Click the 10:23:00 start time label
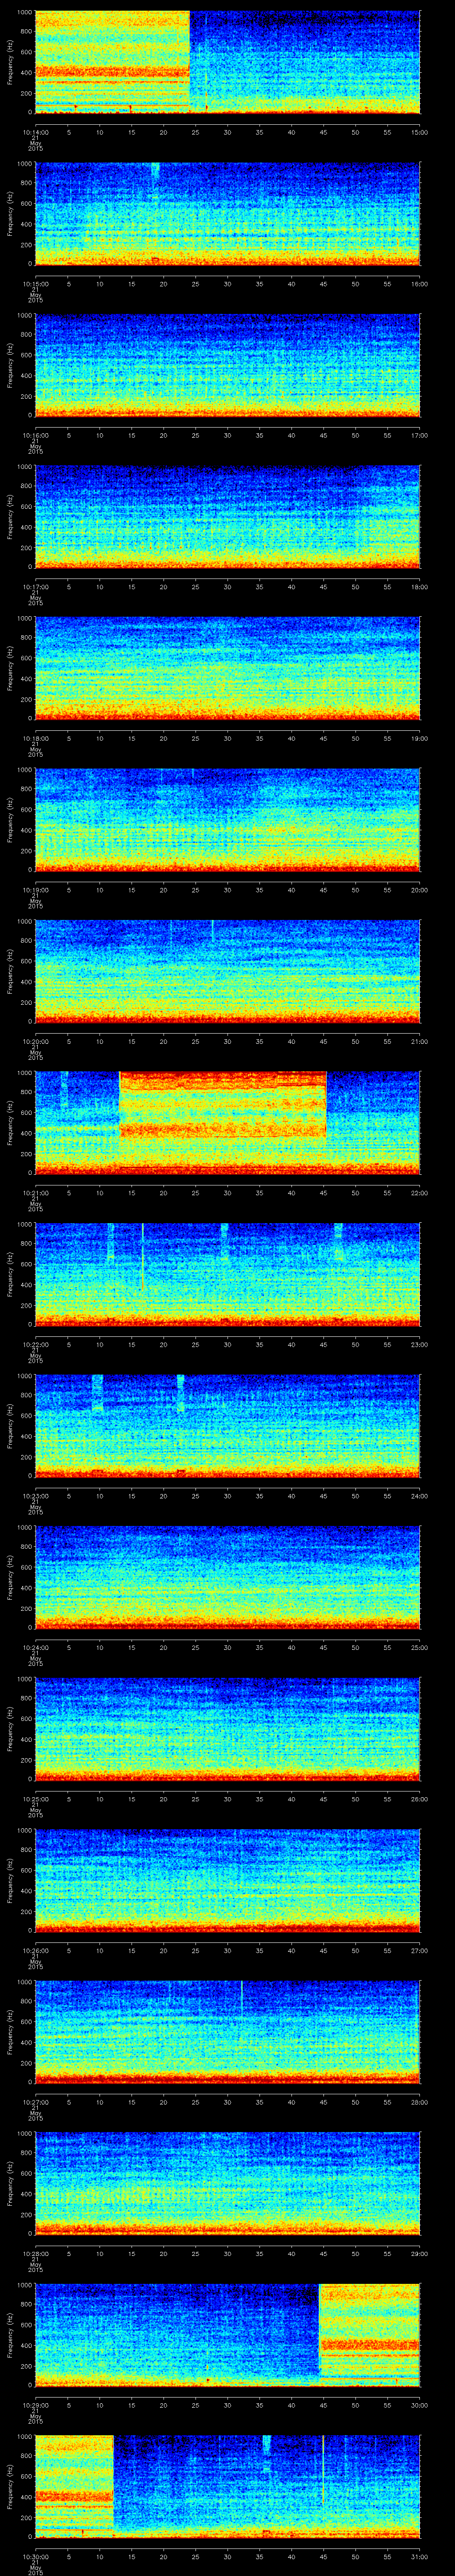Viewport: 455px width, 2576px height. coord(35,1496)
